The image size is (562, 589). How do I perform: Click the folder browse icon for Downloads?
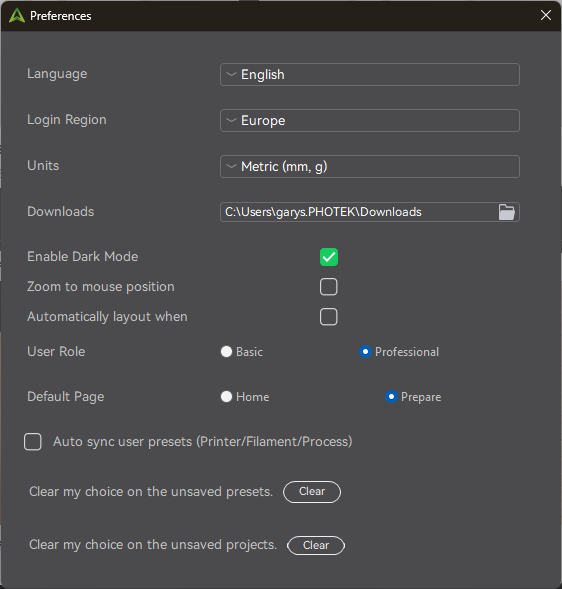(506, 212)
